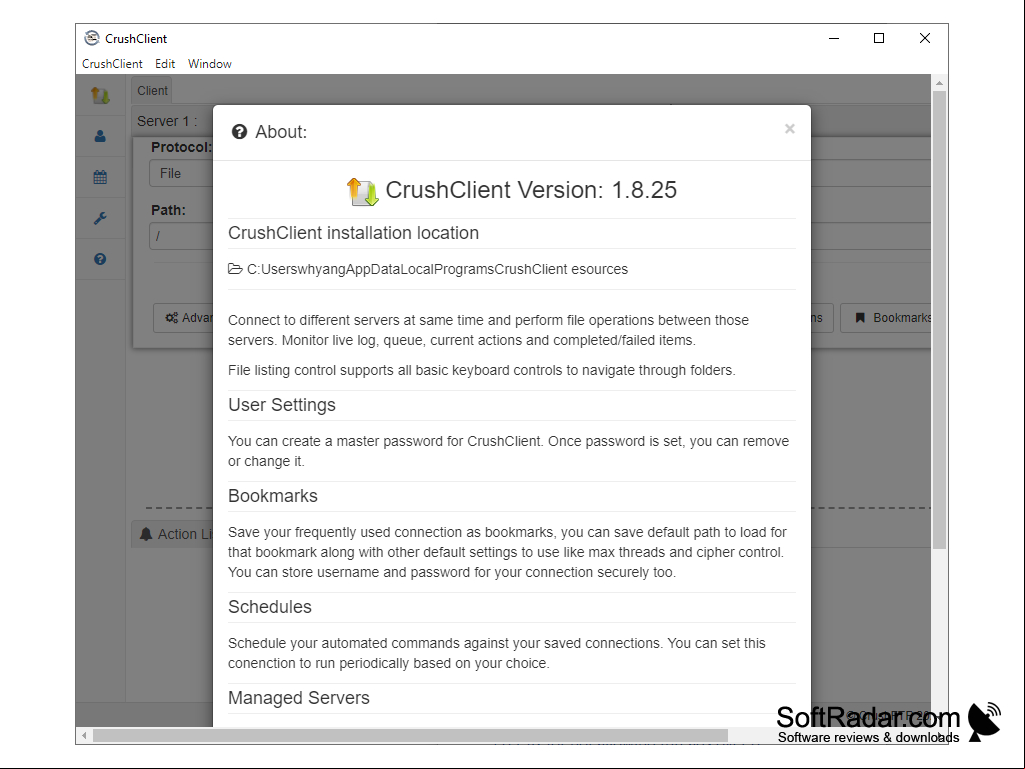Click the installation path text
The width and height of the screenshot is (1025, 769).
click(x=437, y=269)
